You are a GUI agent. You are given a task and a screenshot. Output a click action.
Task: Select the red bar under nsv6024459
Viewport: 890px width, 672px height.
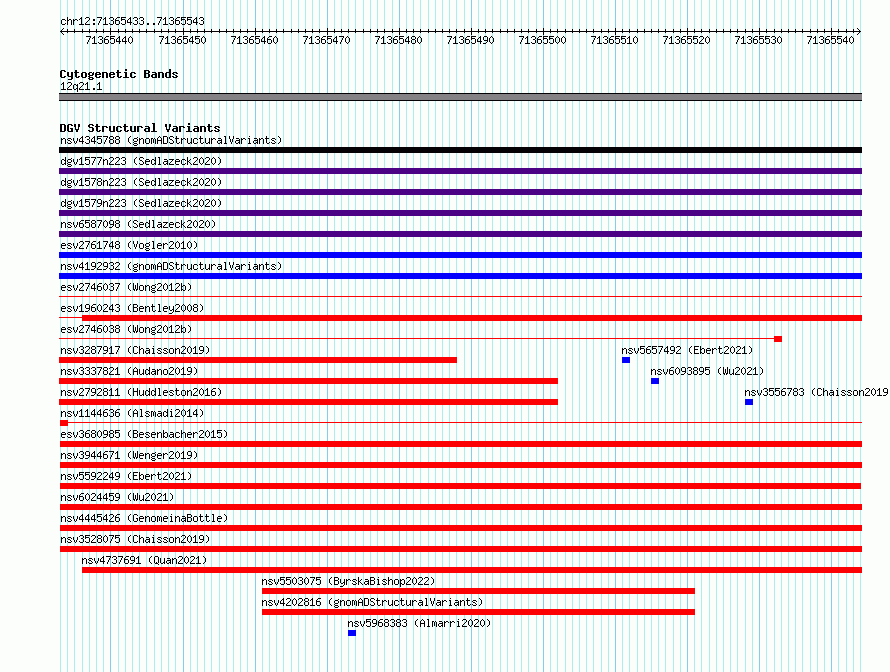point(460,507)
